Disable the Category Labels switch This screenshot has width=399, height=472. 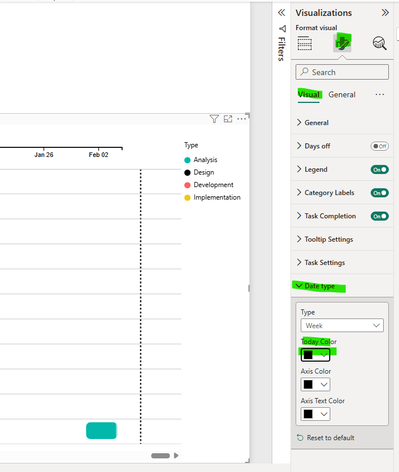(x=379, y=193)
